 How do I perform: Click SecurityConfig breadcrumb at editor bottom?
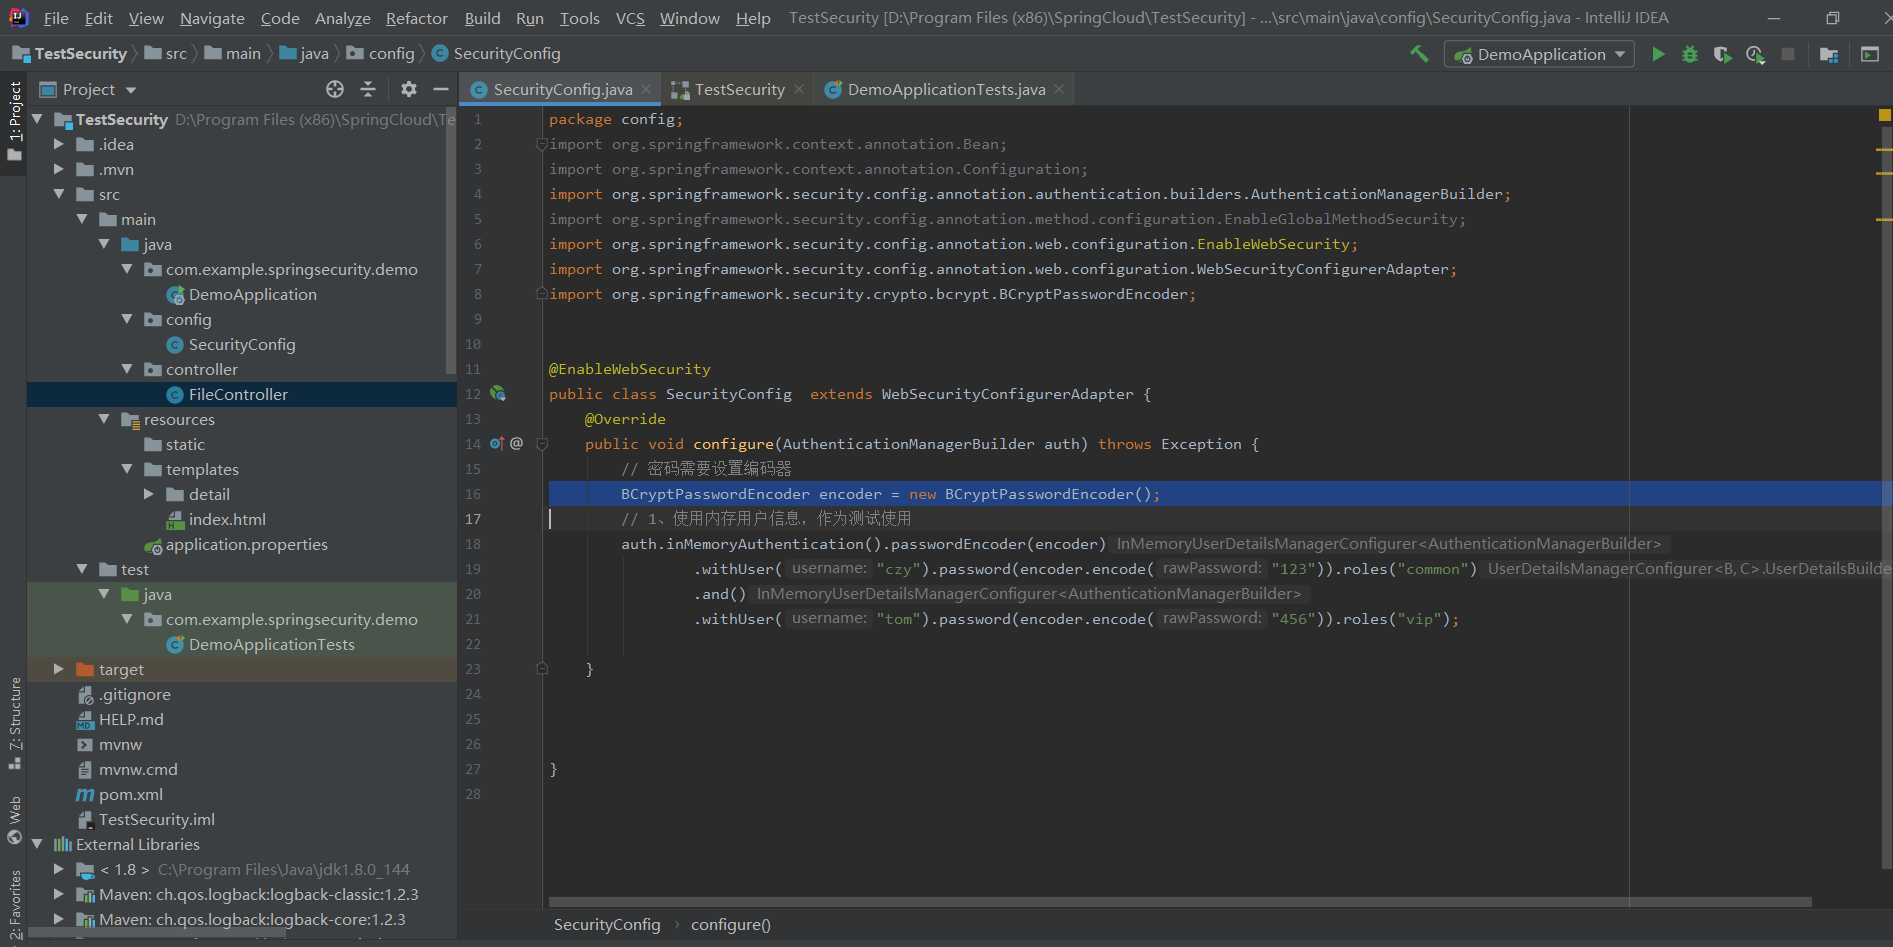607,924
